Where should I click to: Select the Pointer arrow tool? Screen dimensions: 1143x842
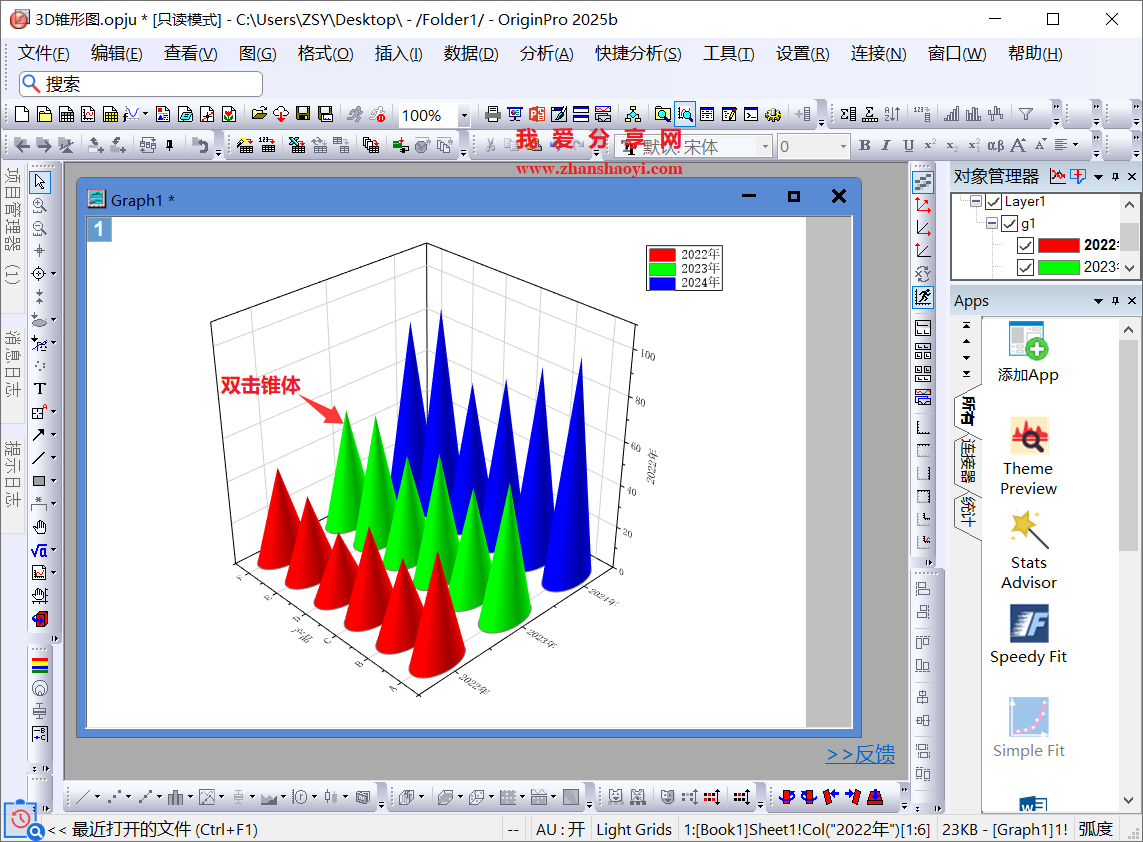(40, 181)
